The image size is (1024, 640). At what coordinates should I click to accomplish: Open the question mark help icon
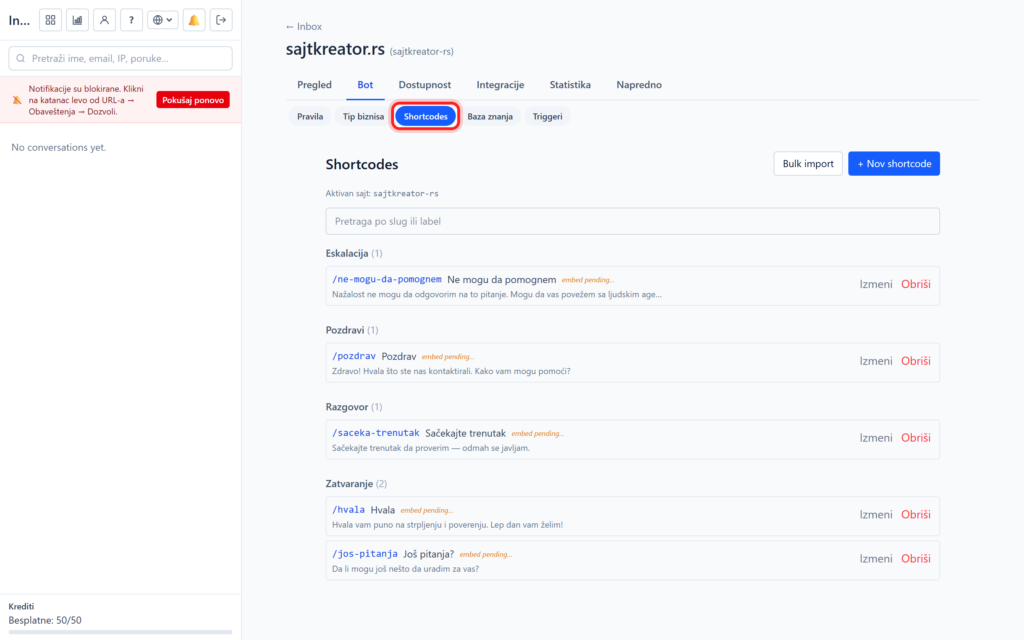coord(131,20)
